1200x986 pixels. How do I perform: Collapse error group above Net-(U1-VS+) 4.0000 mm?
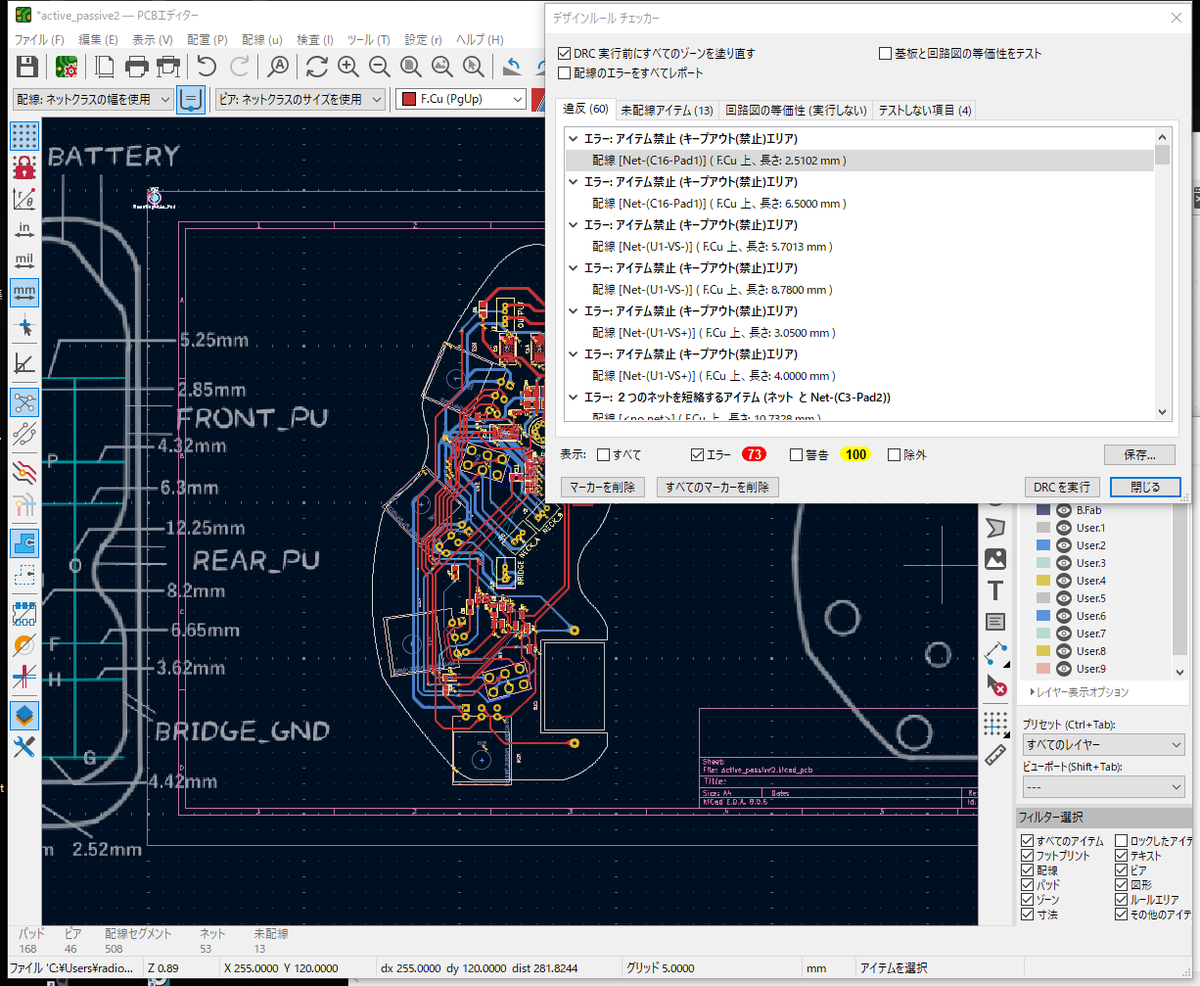573,354
